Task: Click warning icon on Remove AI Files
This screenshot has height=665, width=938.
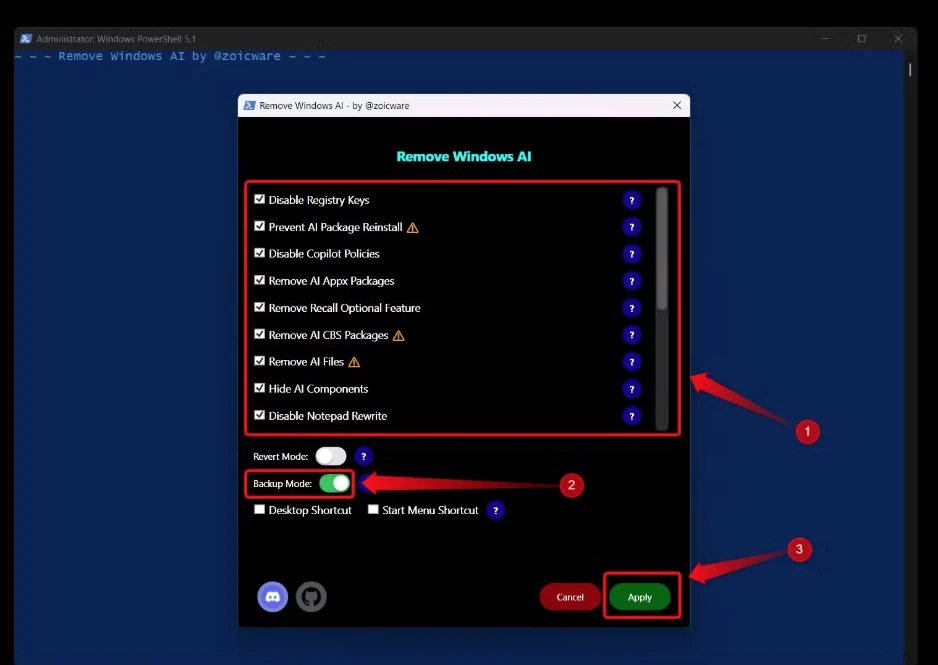Action: [354, 362]
